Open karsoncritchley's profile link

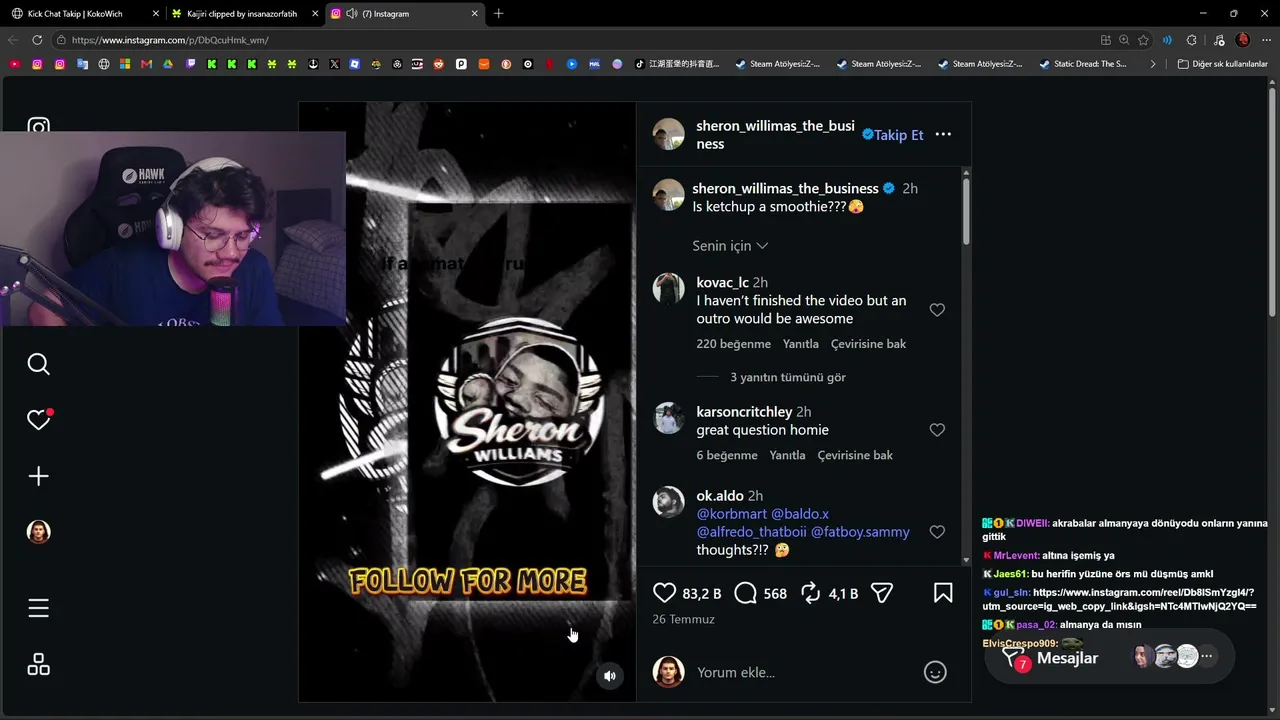[x=744, y=412]
